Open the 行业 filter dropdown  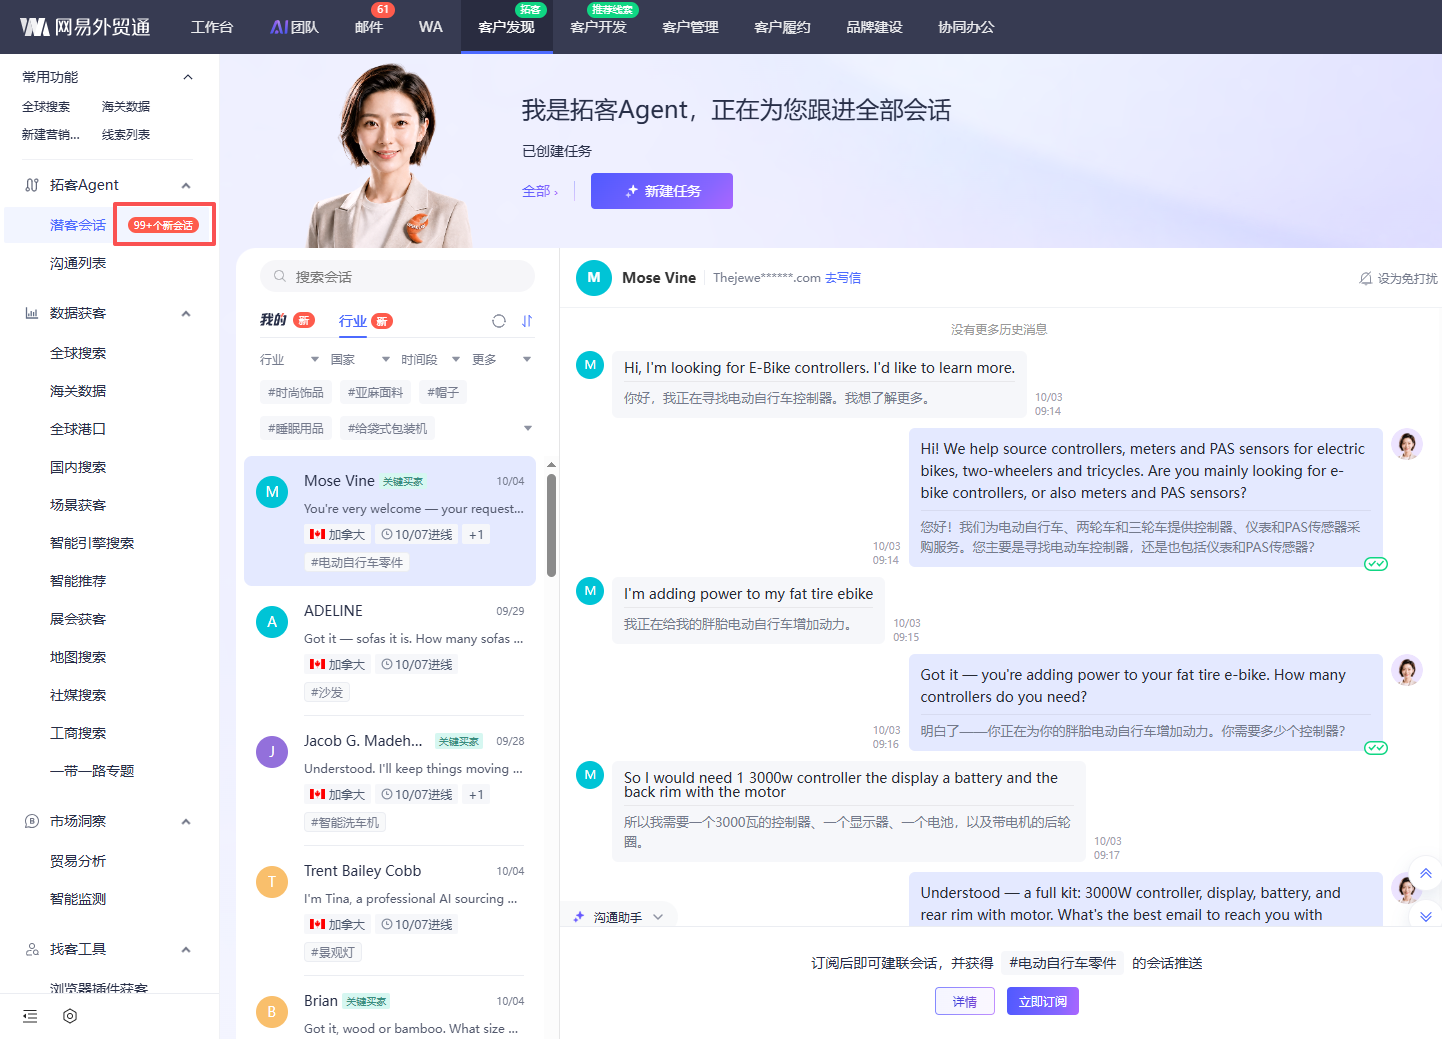[289, 359]
